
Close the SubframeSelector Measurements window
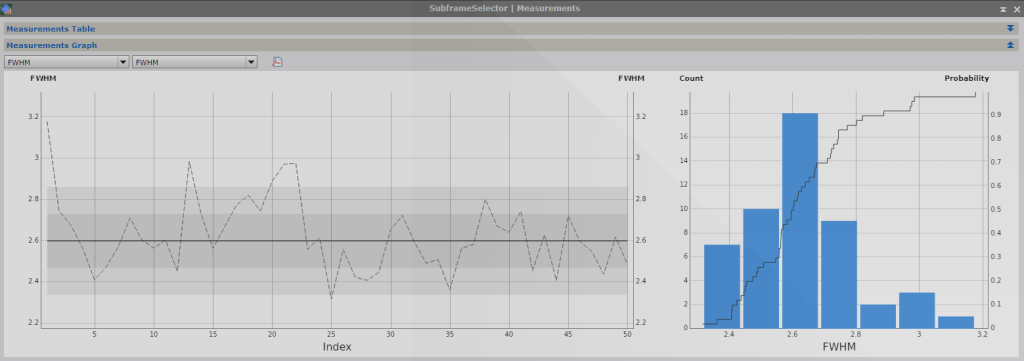pyautogui.click(x=1016, y=9)
